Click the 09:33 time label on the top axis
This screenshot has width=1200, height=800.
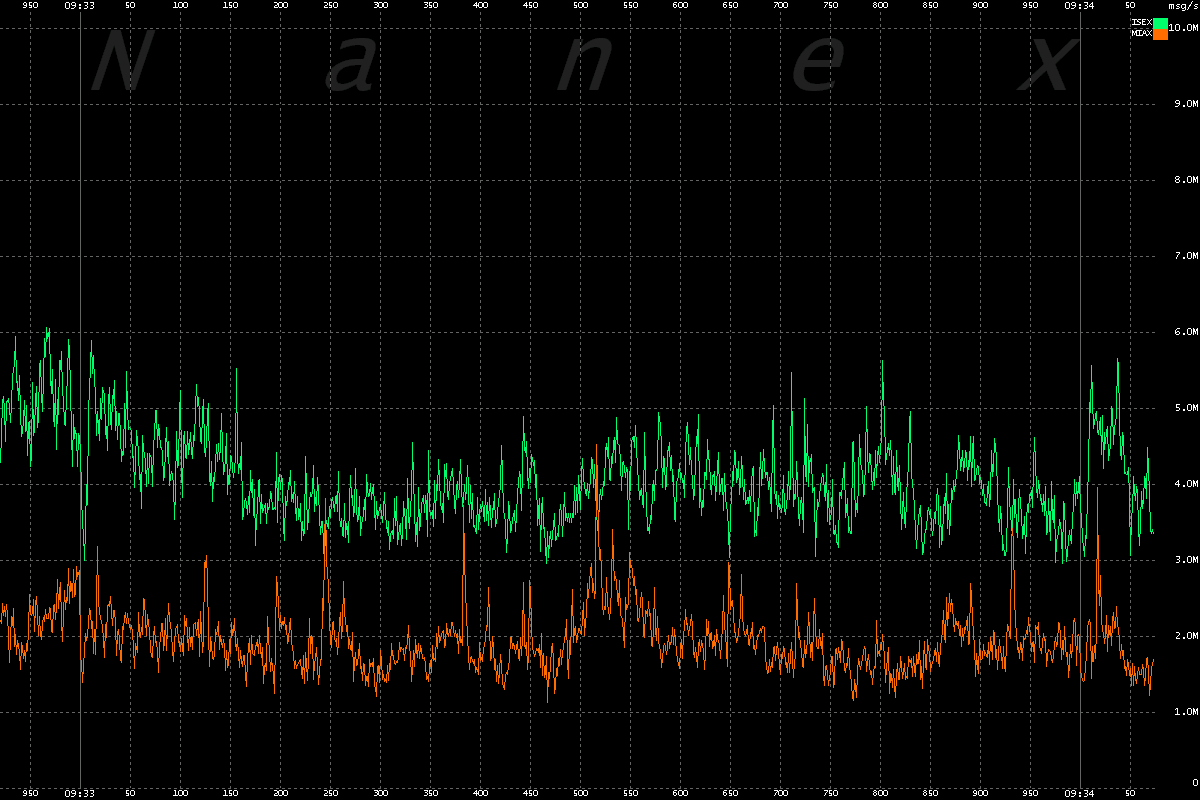point(79,6)
